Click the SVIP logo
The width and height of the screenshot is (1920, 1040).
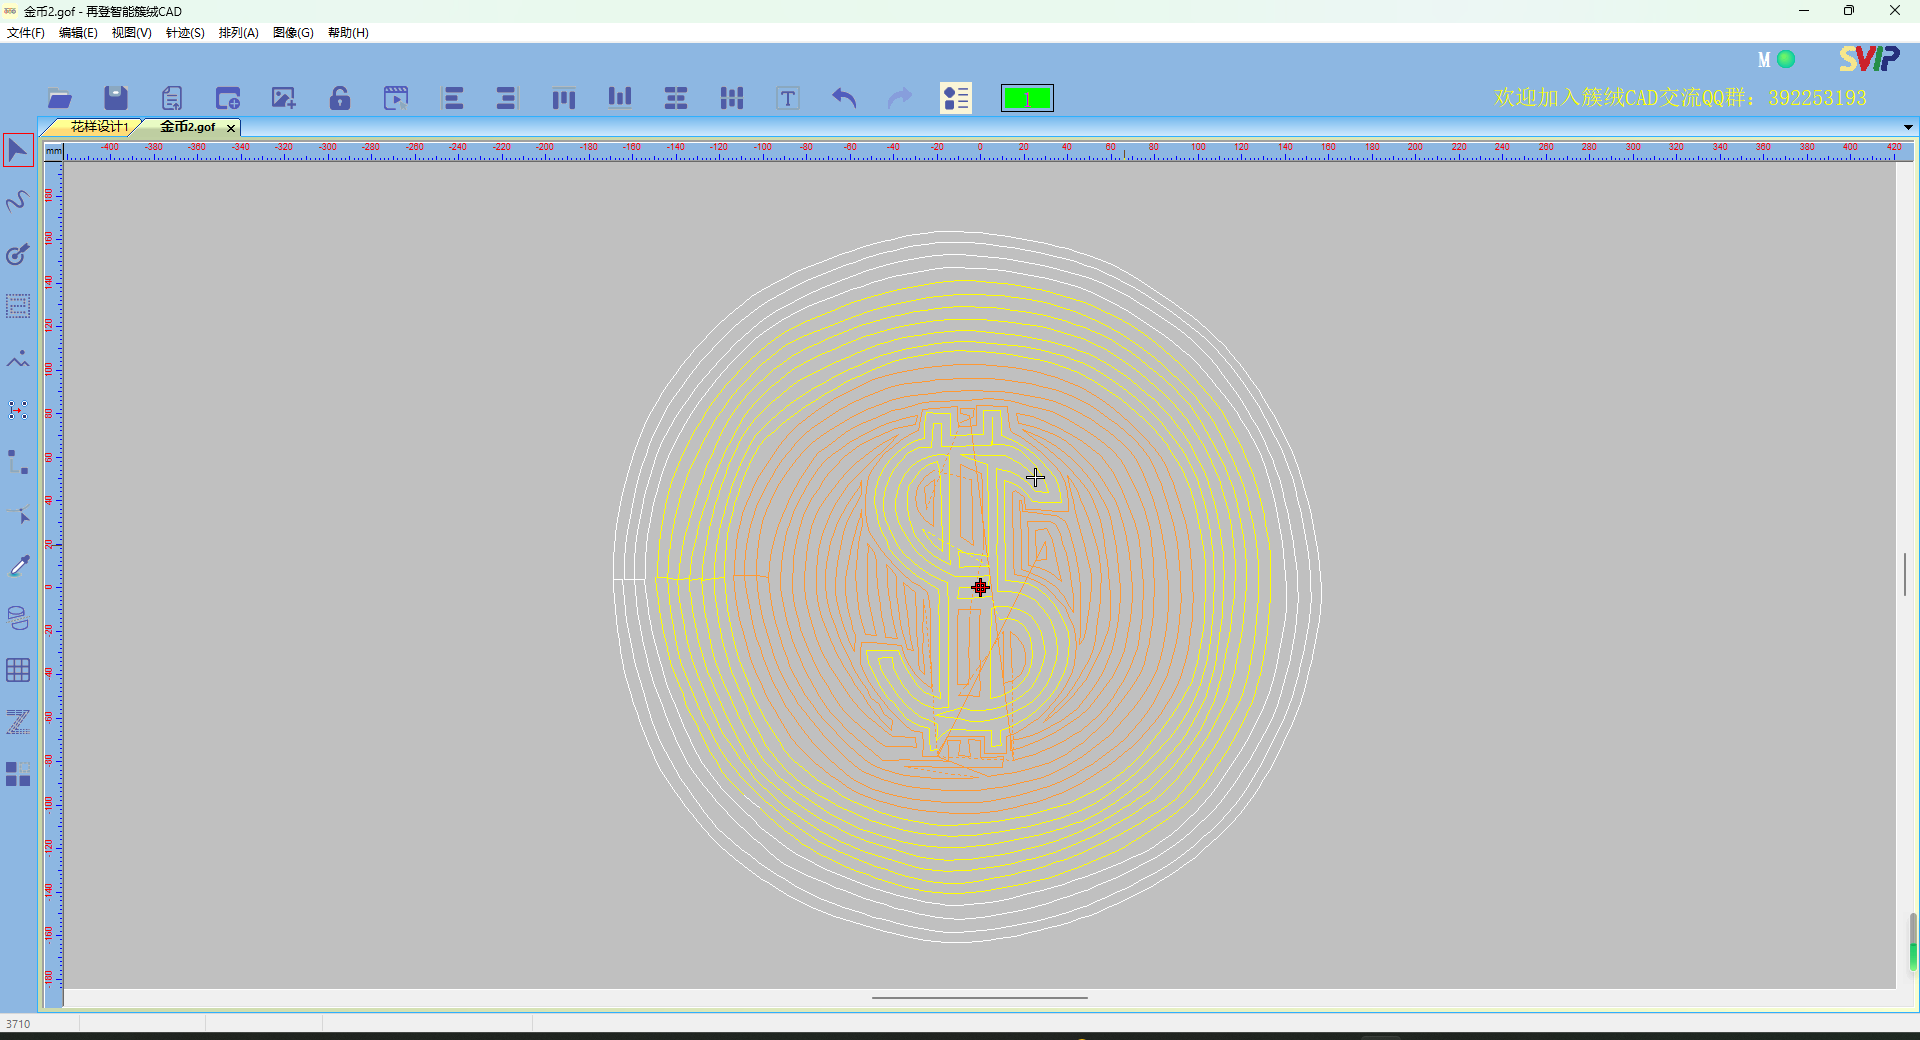pyautogui.click(x=1869, y=59)
